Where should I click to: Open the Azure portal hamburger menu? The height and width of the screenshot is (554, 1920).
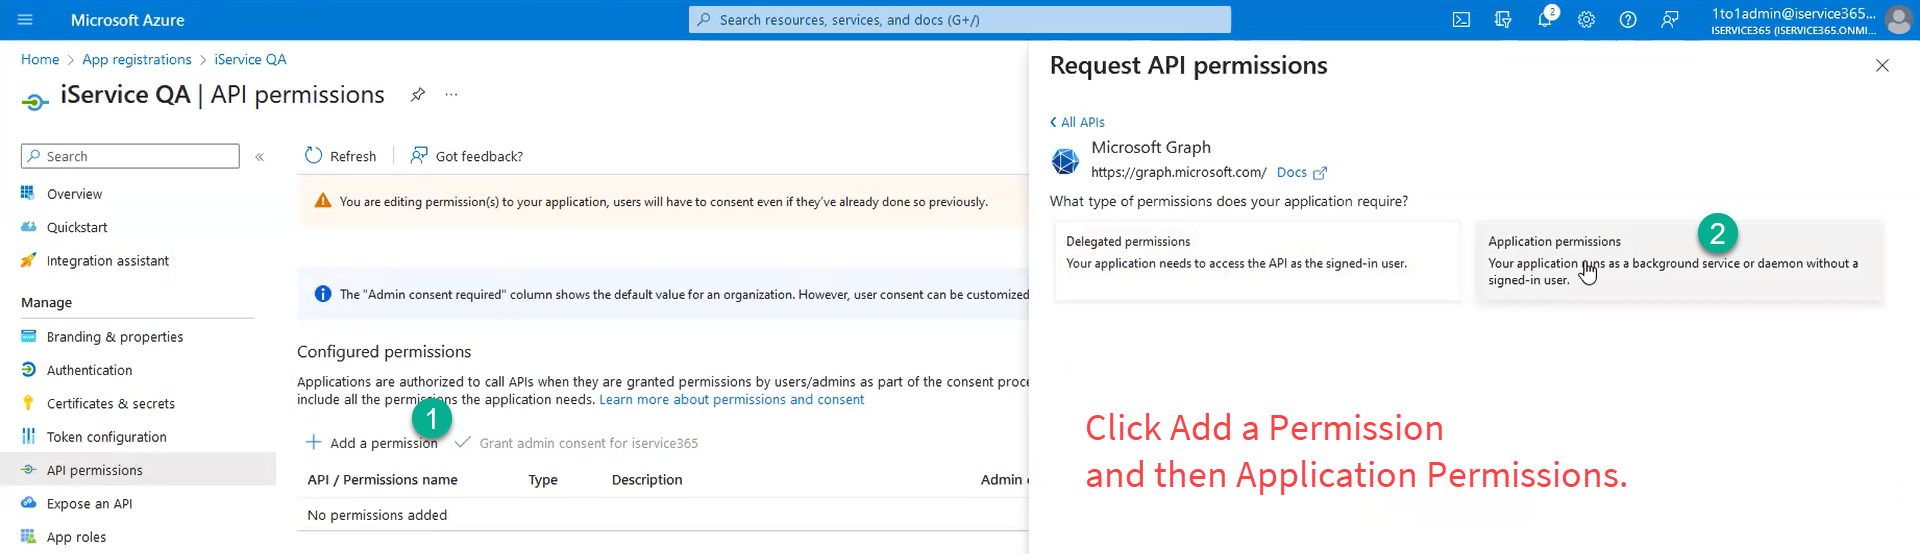coord(25,20)
